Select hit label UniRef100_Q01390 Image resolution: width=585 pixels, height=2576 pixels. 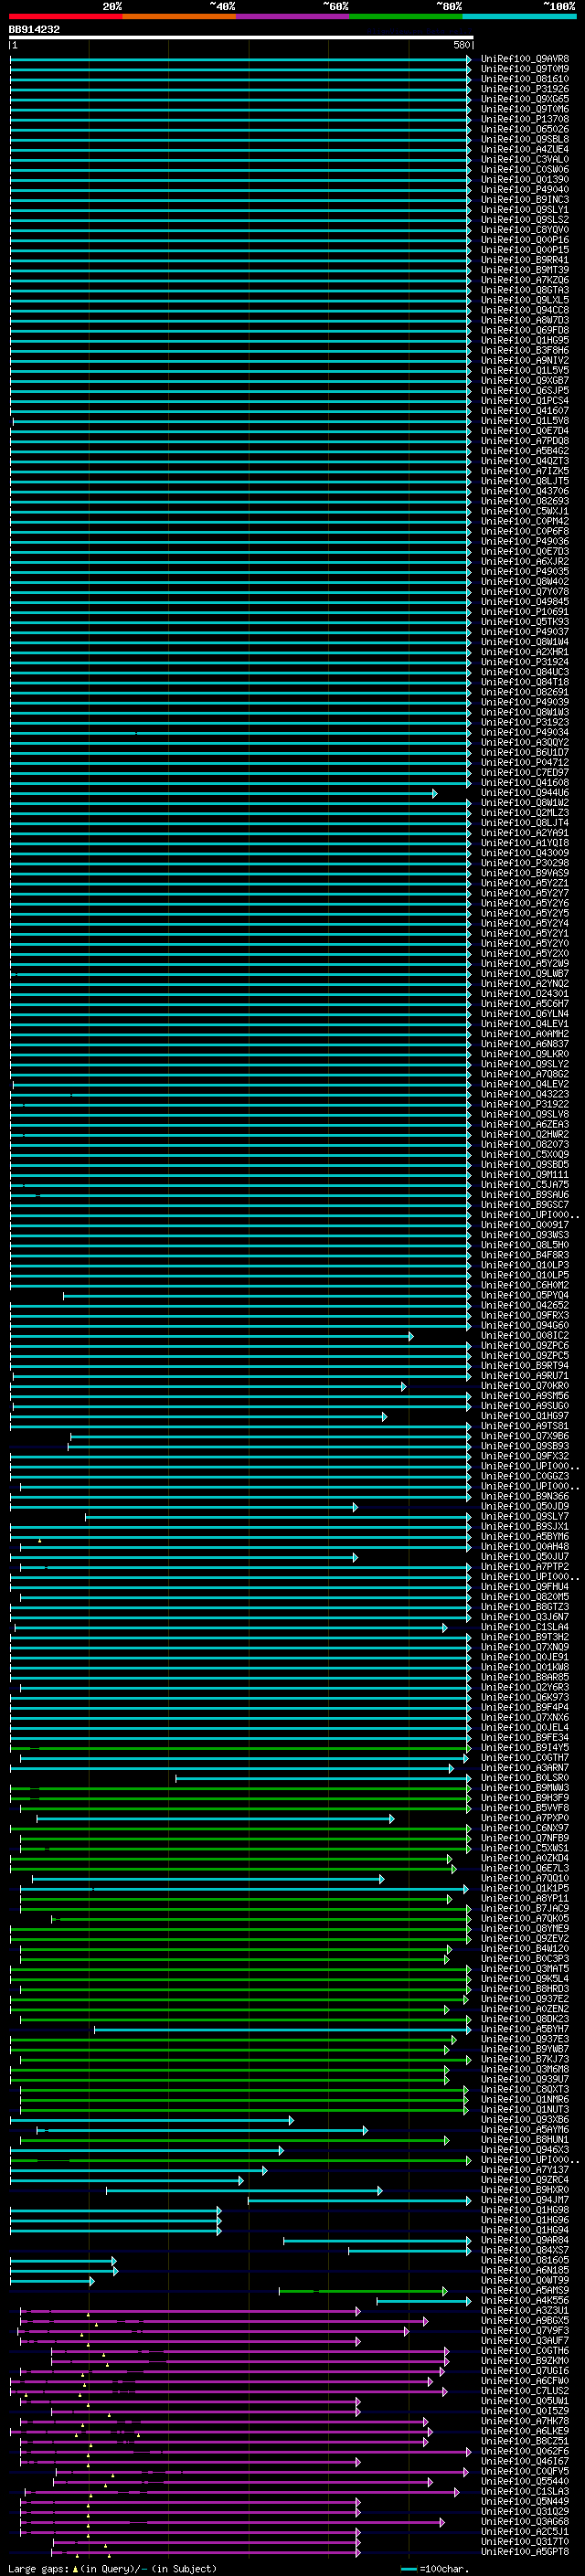click(525, 179)
